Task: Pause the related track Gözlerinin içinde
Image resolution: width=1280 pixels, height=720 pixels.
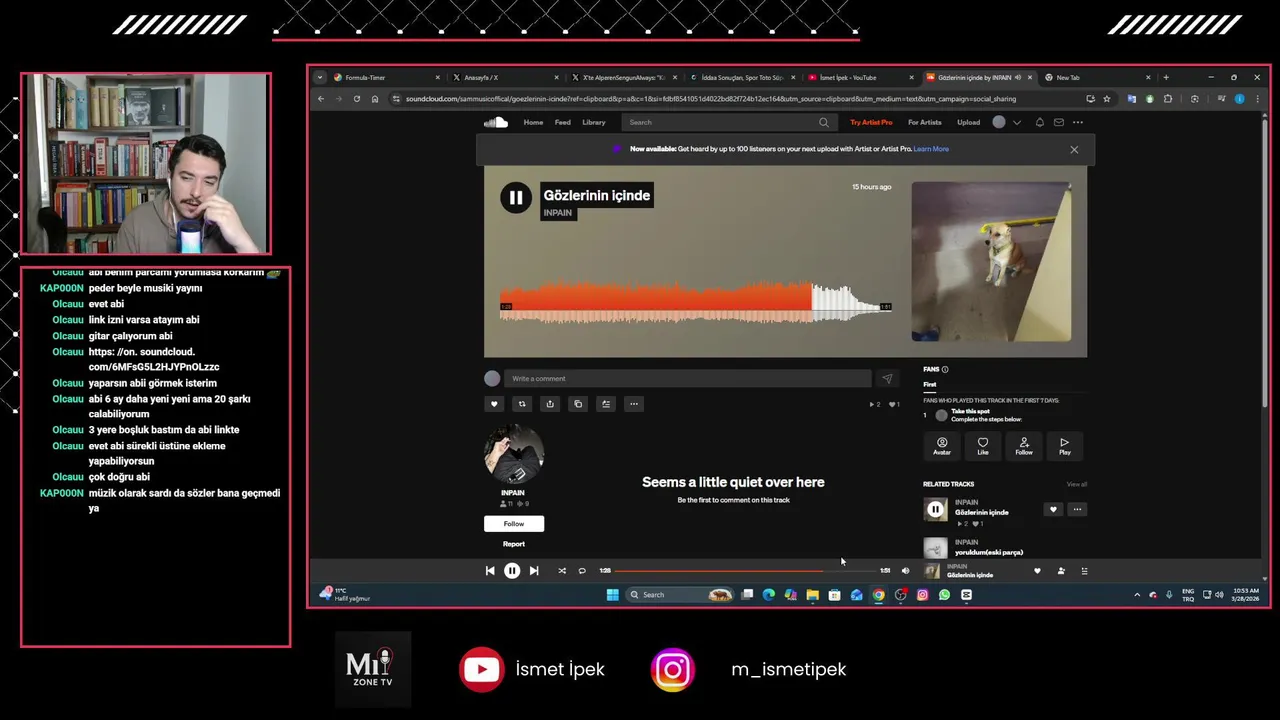Action: pos(935,510)
